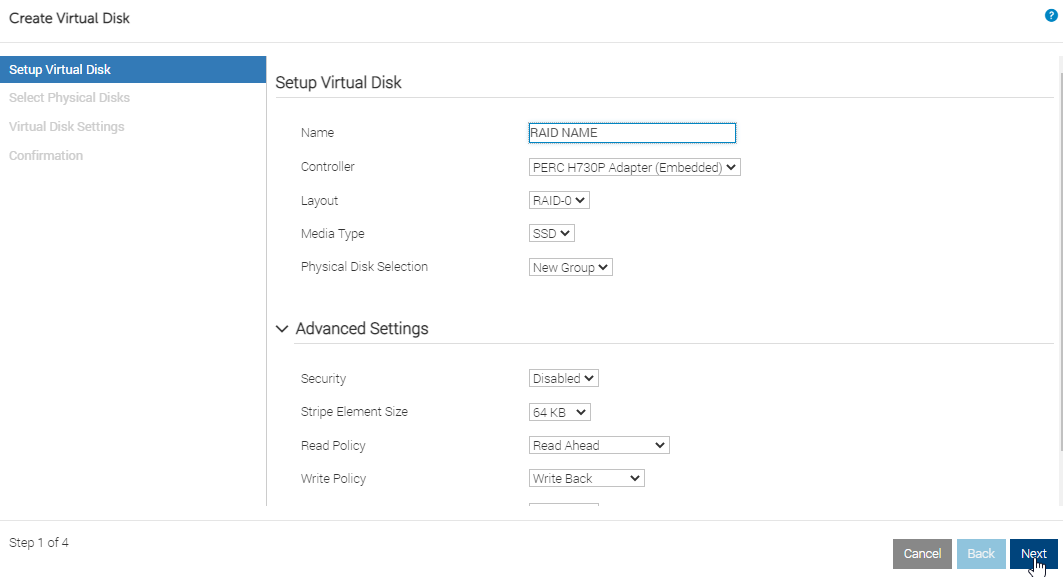Image resolution: width=1063 pixels, height=577 pixels.
Task: Open the Media Type SSD dropdown
Action: pos(551,234)
